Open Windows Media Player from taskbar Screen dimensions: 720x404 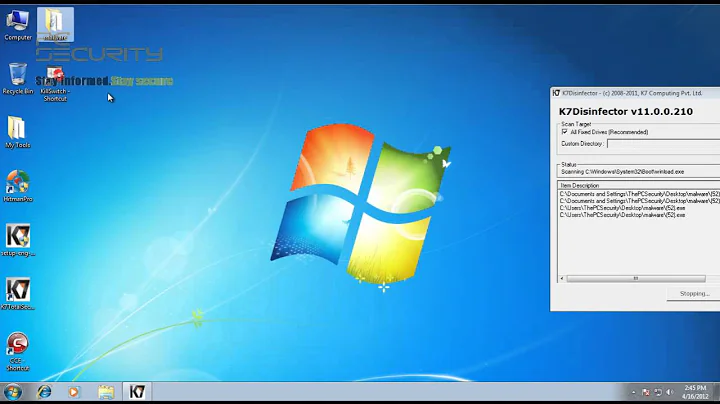pos(73,392)
